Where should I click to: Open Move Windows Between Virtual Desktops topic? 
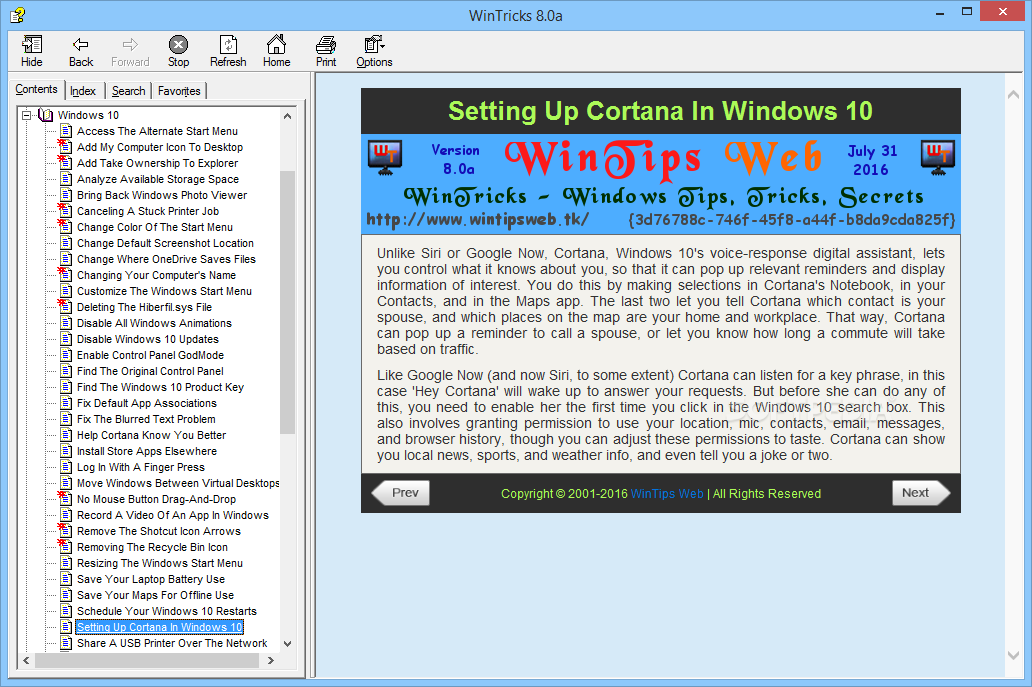click(x=178, y=483)
